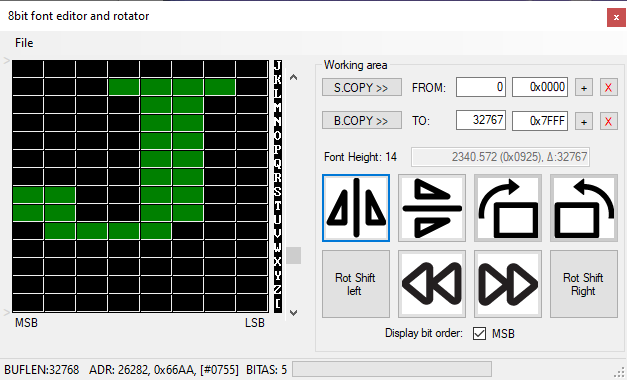This screenshot has height=380, width=627.
Task: Select character T in the glyph strip
Action: [278, 205]
